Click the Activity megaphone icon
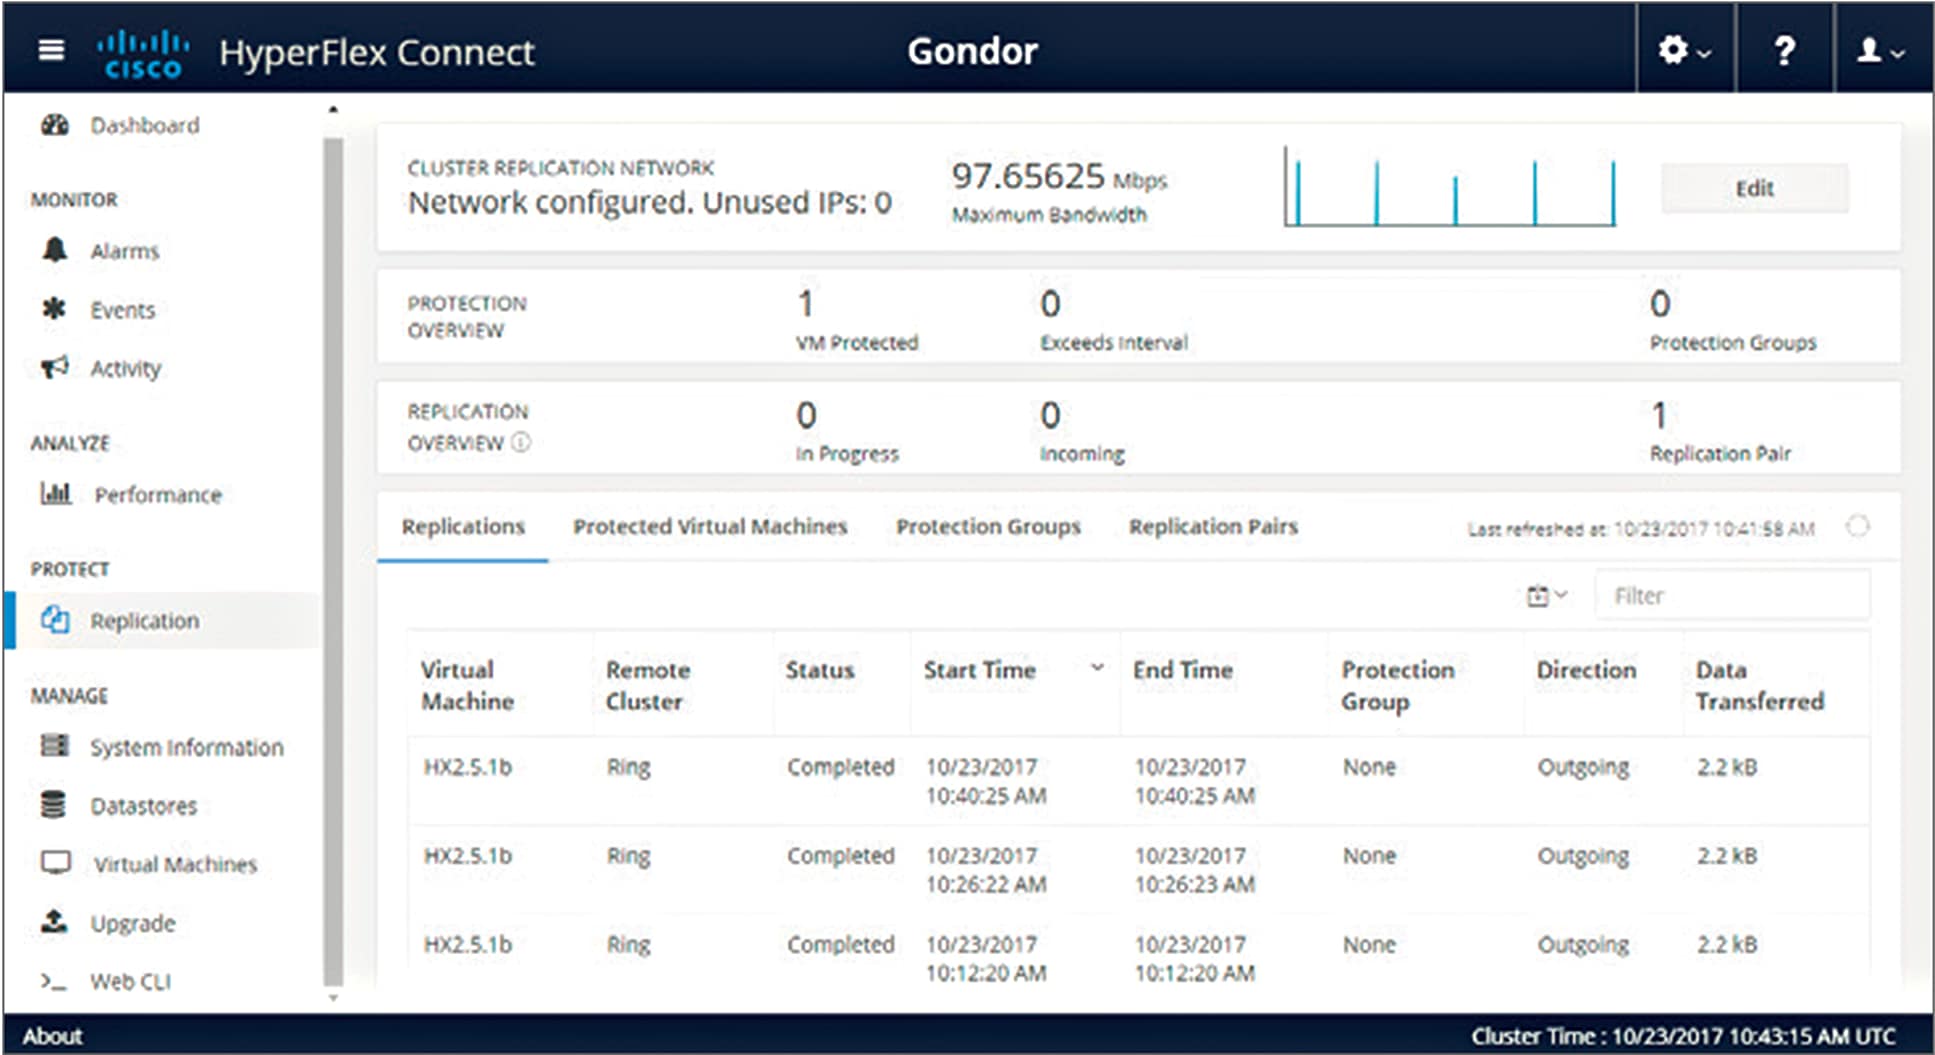 (55, 367)
